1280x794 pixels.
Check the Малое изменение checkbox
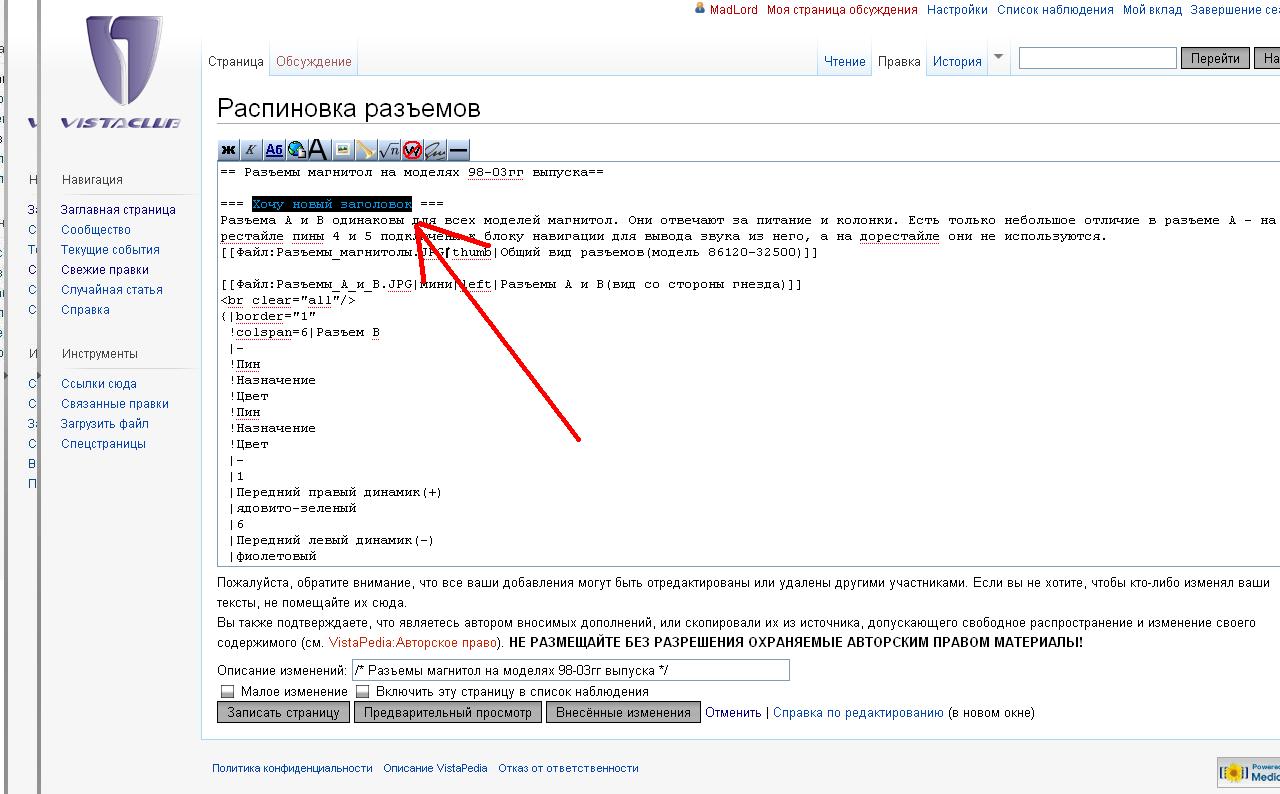click(x=228, y=691)
